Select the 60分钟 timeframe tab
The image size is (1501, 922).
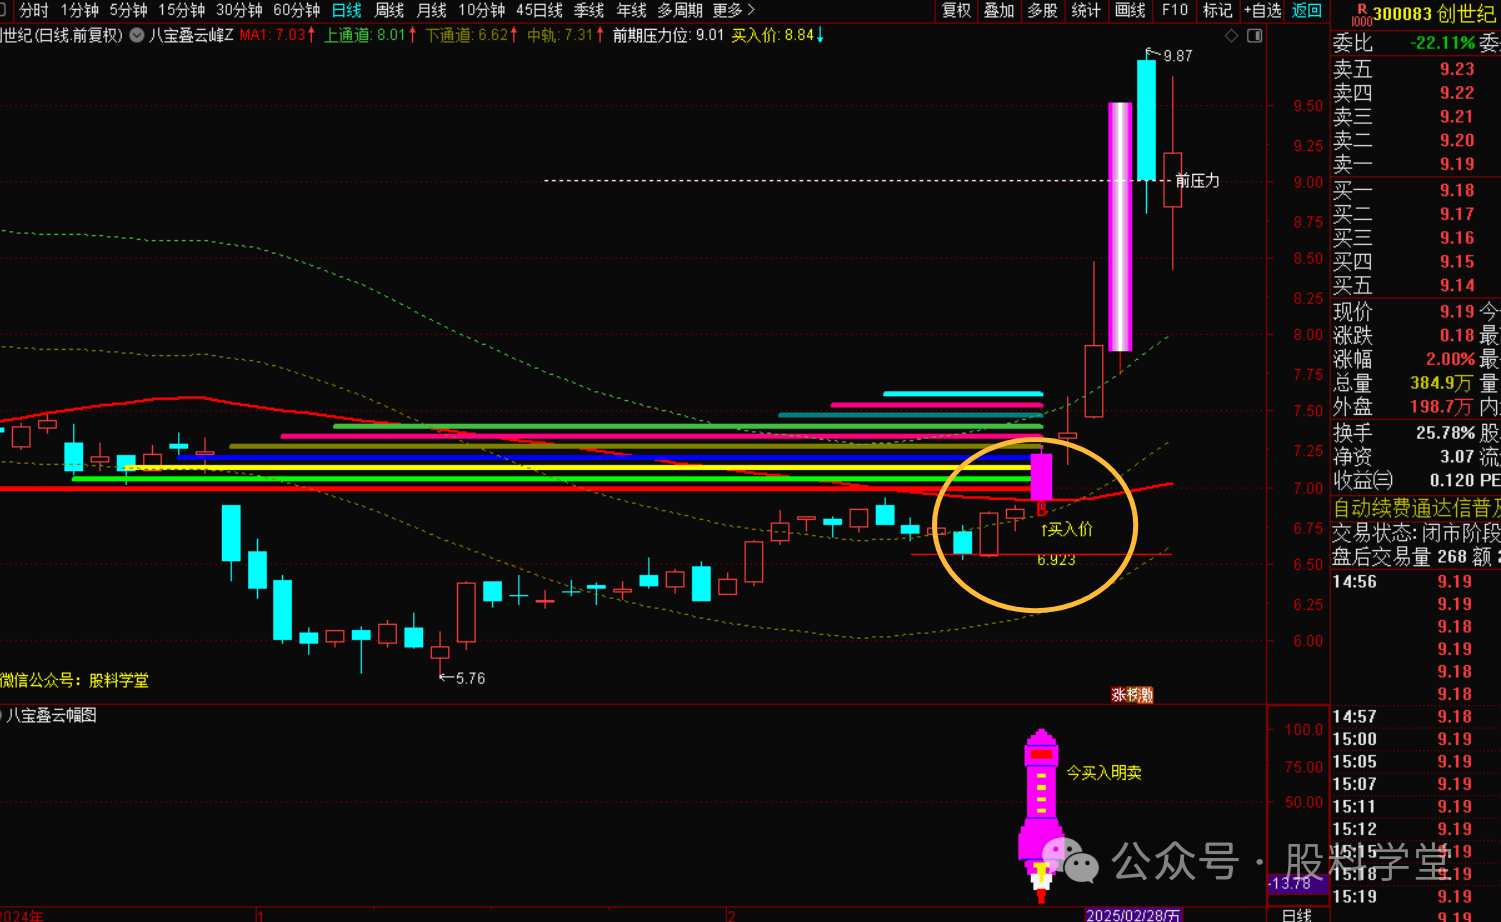tap(296, 10)
